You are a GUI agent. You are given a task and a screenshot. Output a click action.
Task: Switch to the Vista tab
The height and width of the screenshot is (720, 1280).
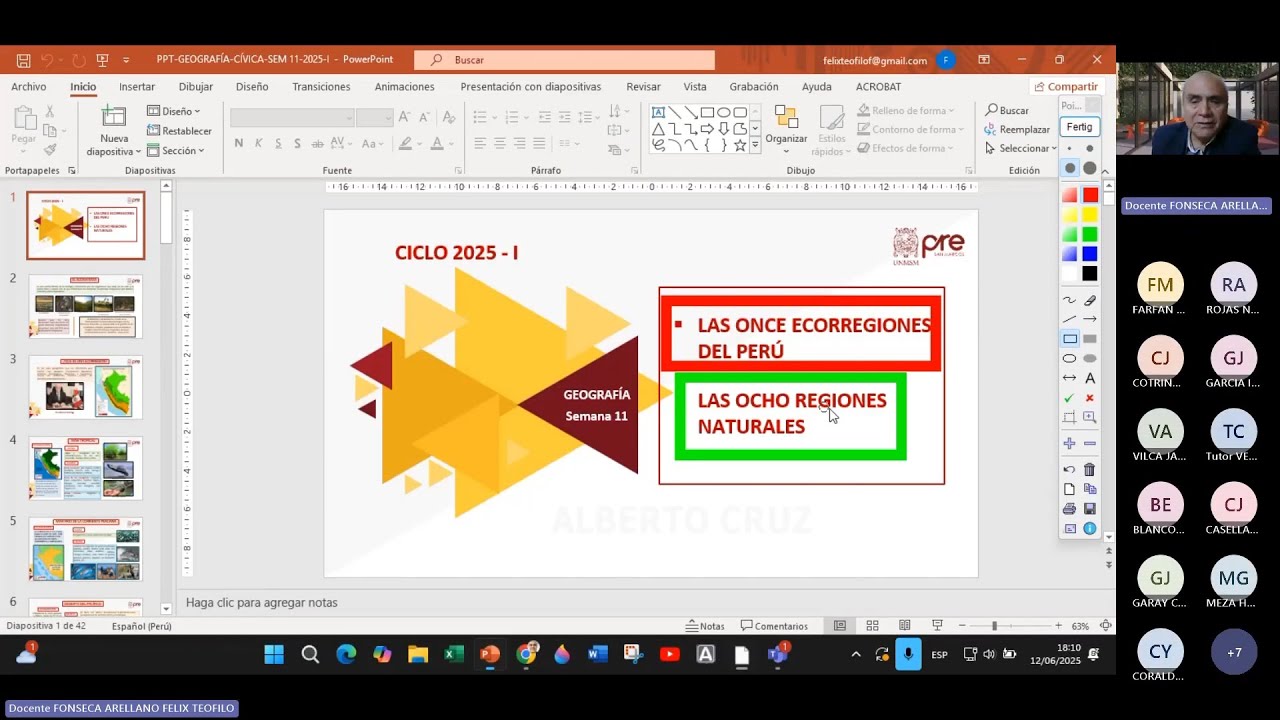click(x=695, y=87)
